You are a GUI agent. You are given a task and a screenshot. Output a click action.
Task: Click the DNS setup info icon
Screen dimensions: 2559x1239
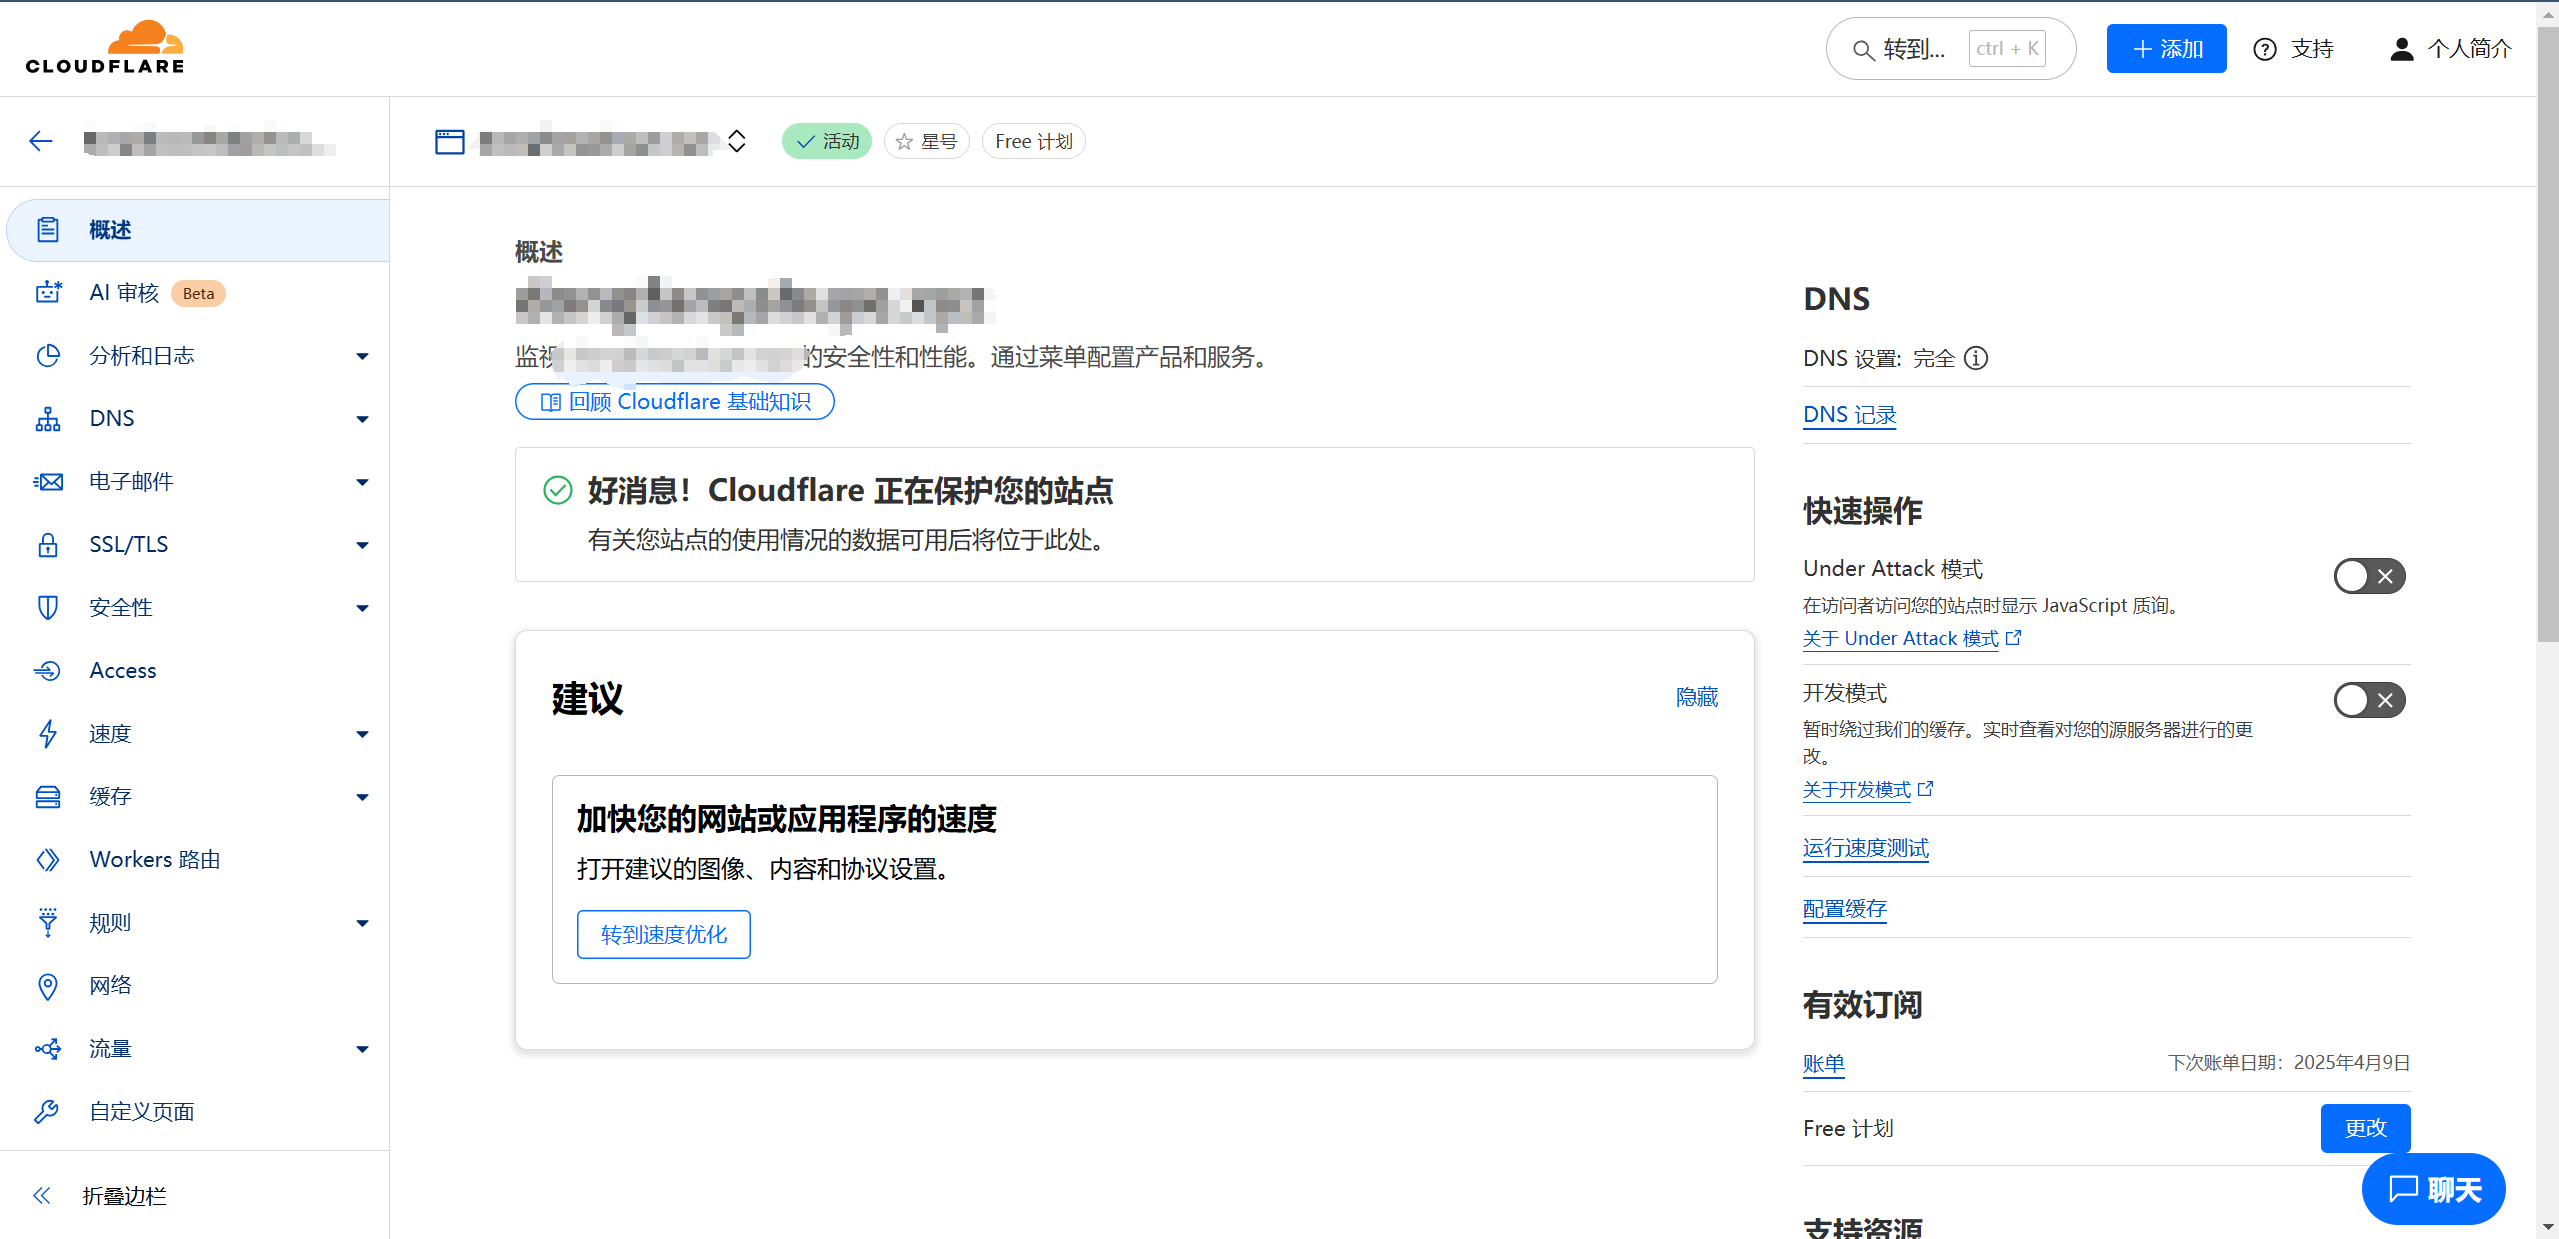pos(1976,358)
